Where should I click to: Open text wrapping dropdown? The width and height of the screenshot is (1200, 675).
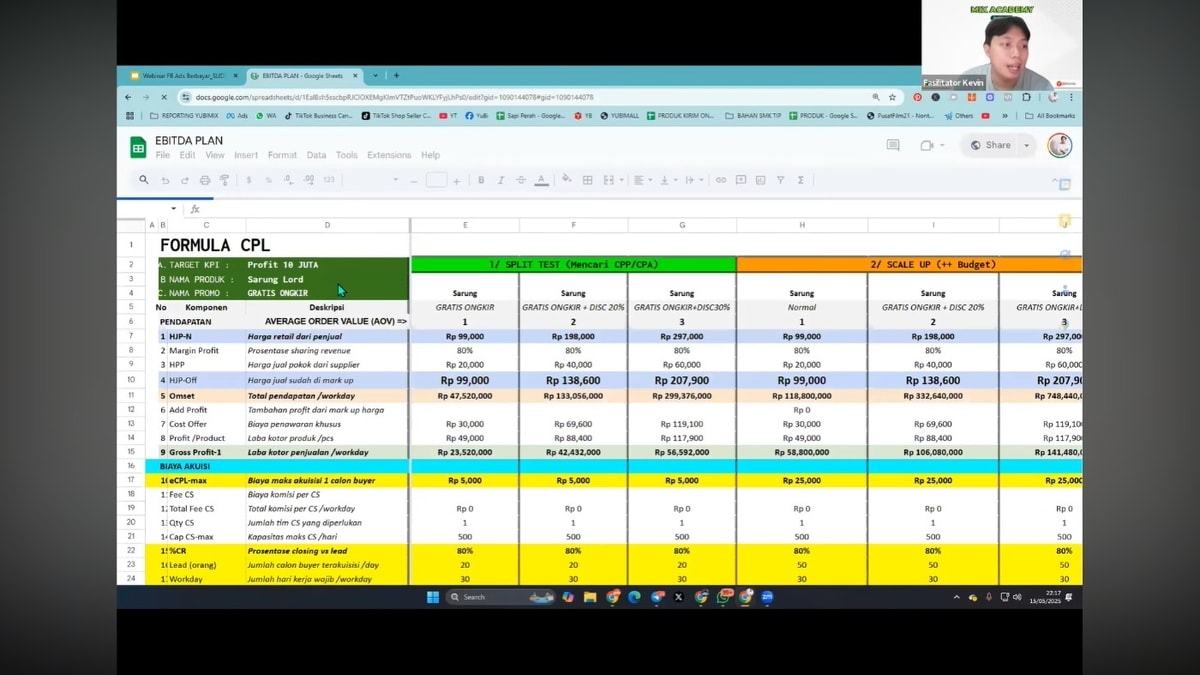point(692,180)
